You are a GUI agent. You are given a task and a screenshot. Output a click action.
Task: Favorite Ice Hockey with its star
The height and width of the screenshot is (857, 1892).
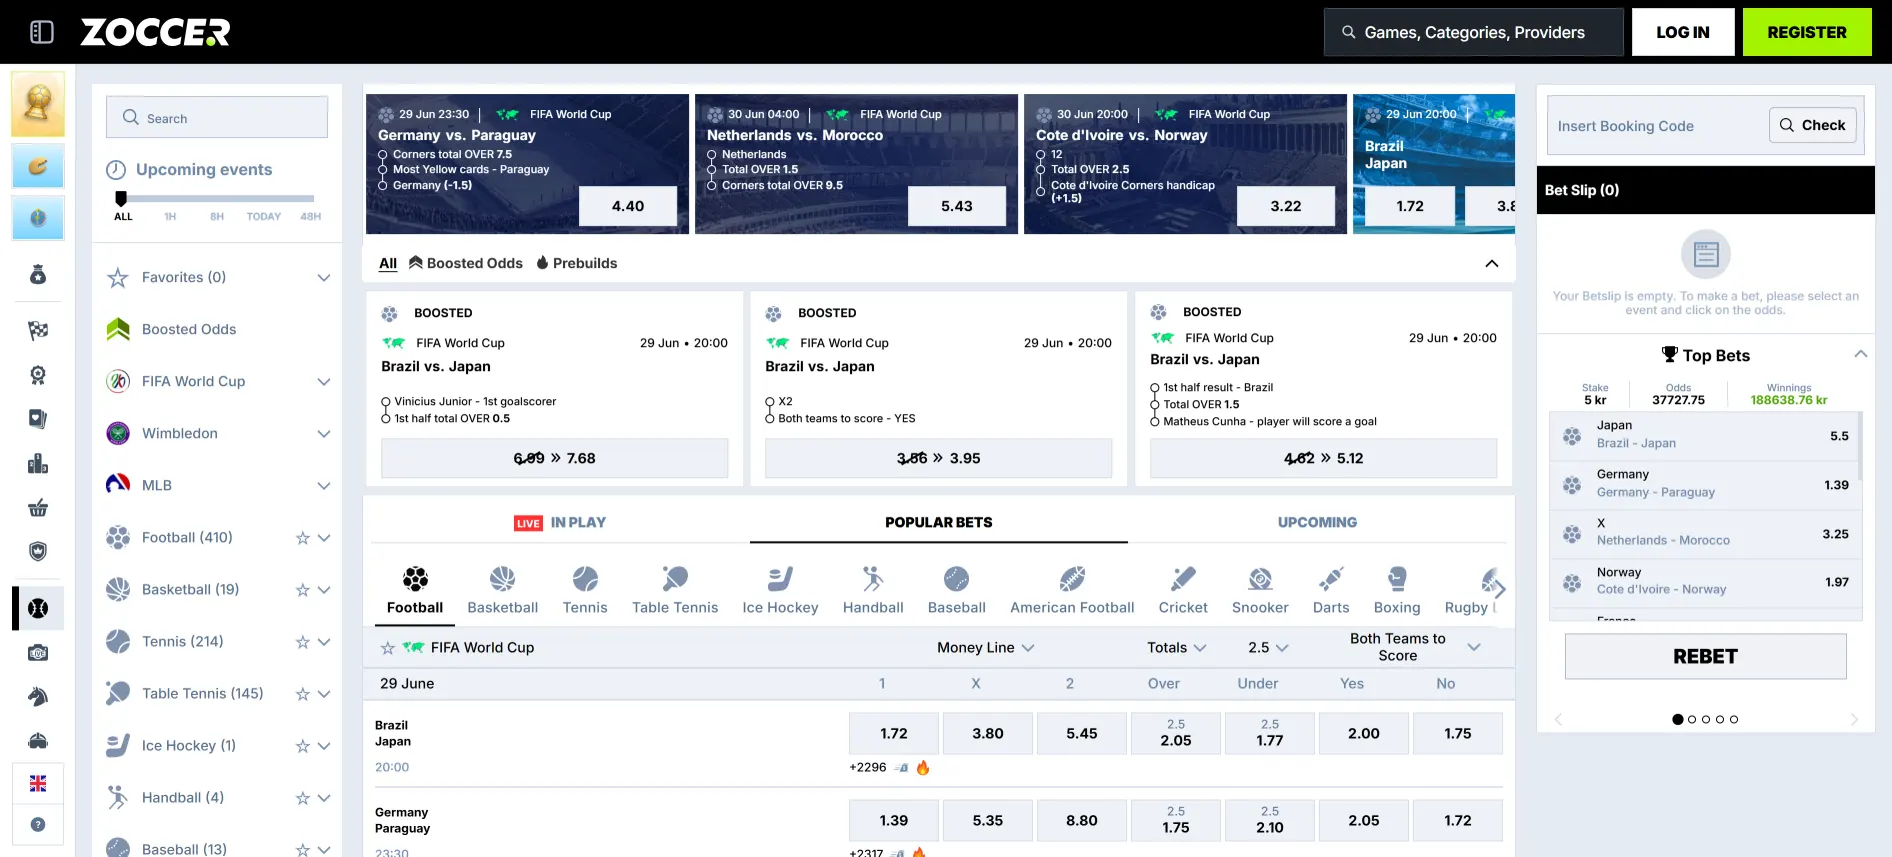click(302, 746)
